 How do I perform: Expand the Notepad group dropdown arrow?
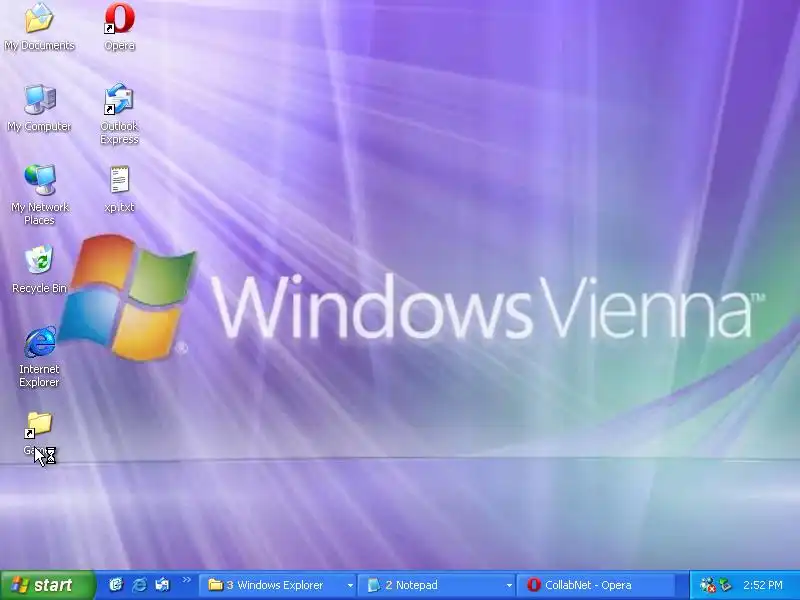[509, 585]
